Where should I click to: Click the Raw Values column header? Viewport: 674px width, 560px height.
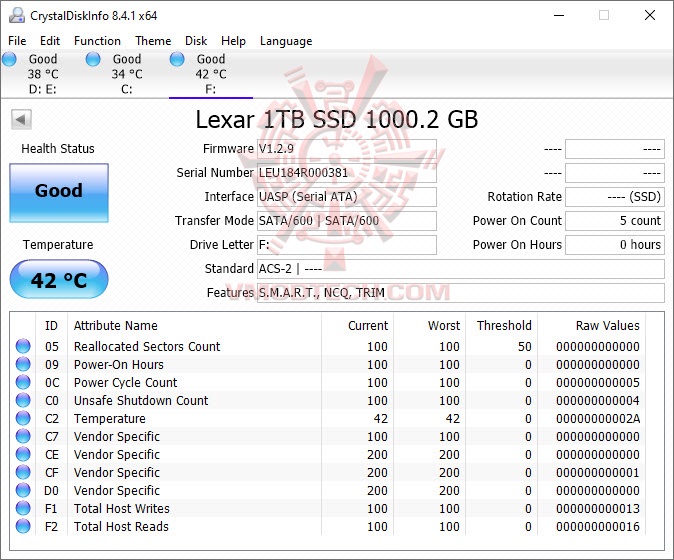(591, 325)
